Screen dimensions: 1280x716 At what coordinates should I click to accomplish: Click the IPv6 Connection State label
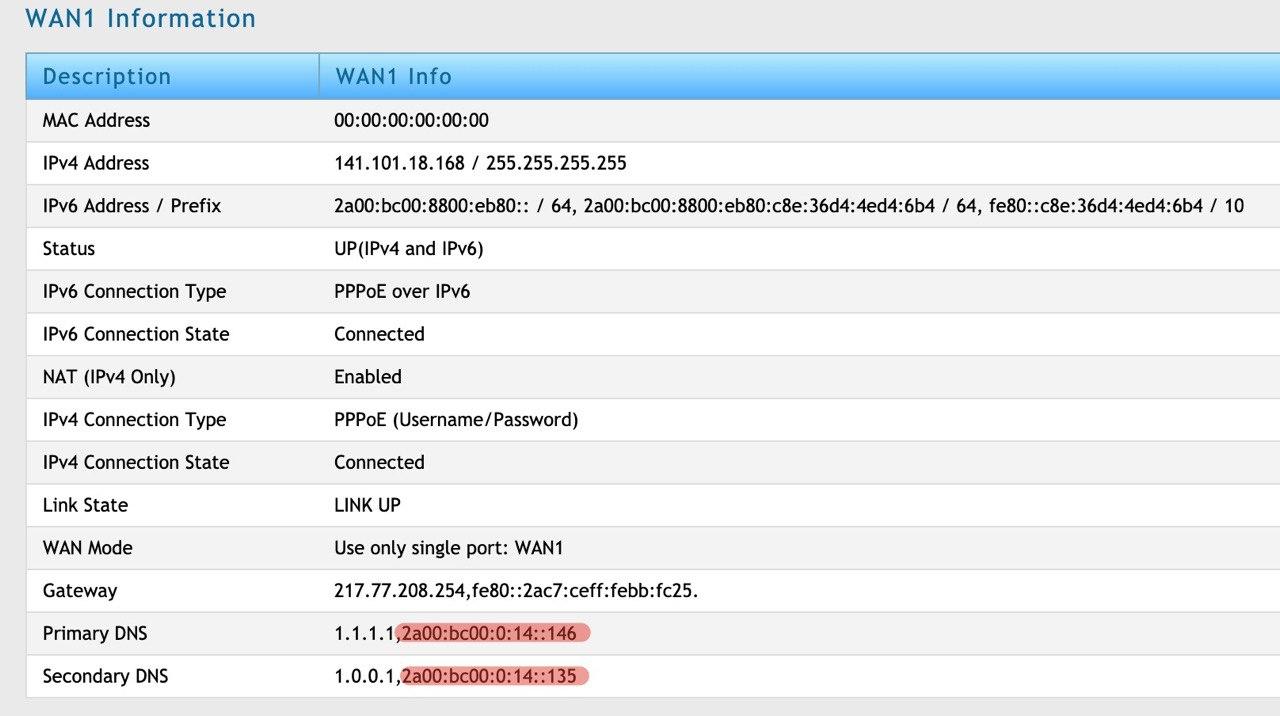[136, 334]
